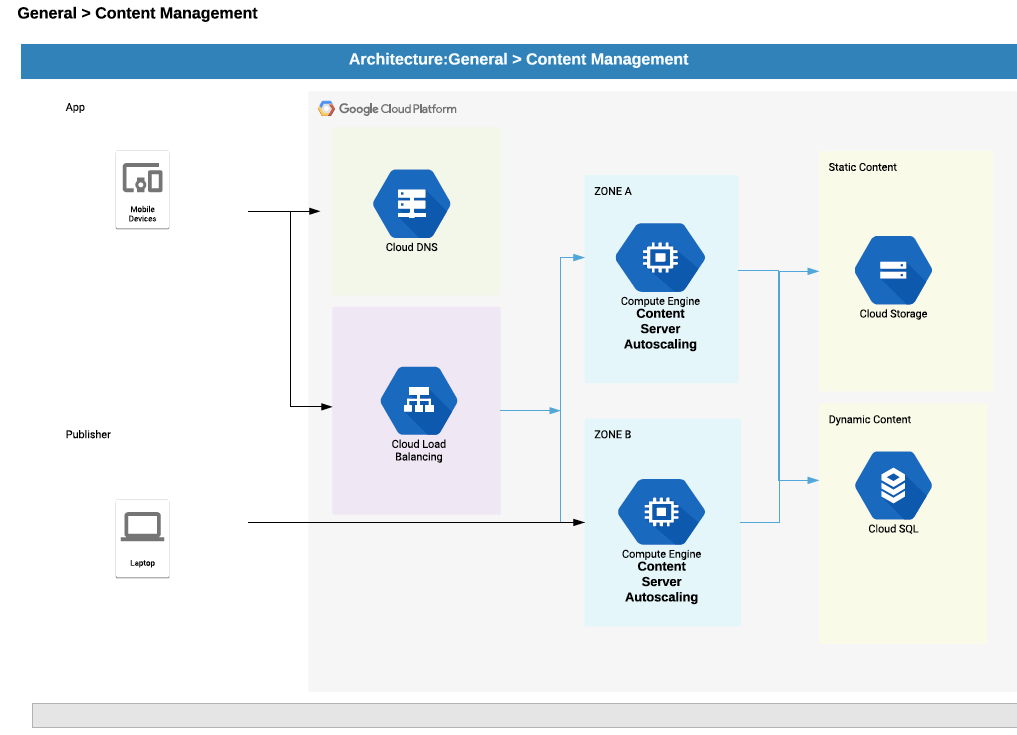Select the 'Cloud Load Balancing' caption

pos(419,450)
